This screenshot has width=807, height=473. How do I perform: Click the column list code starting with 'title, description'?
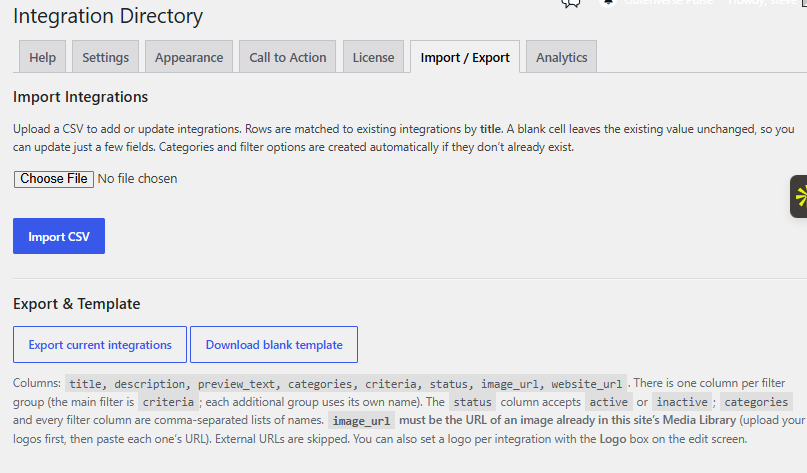(345, 384)
